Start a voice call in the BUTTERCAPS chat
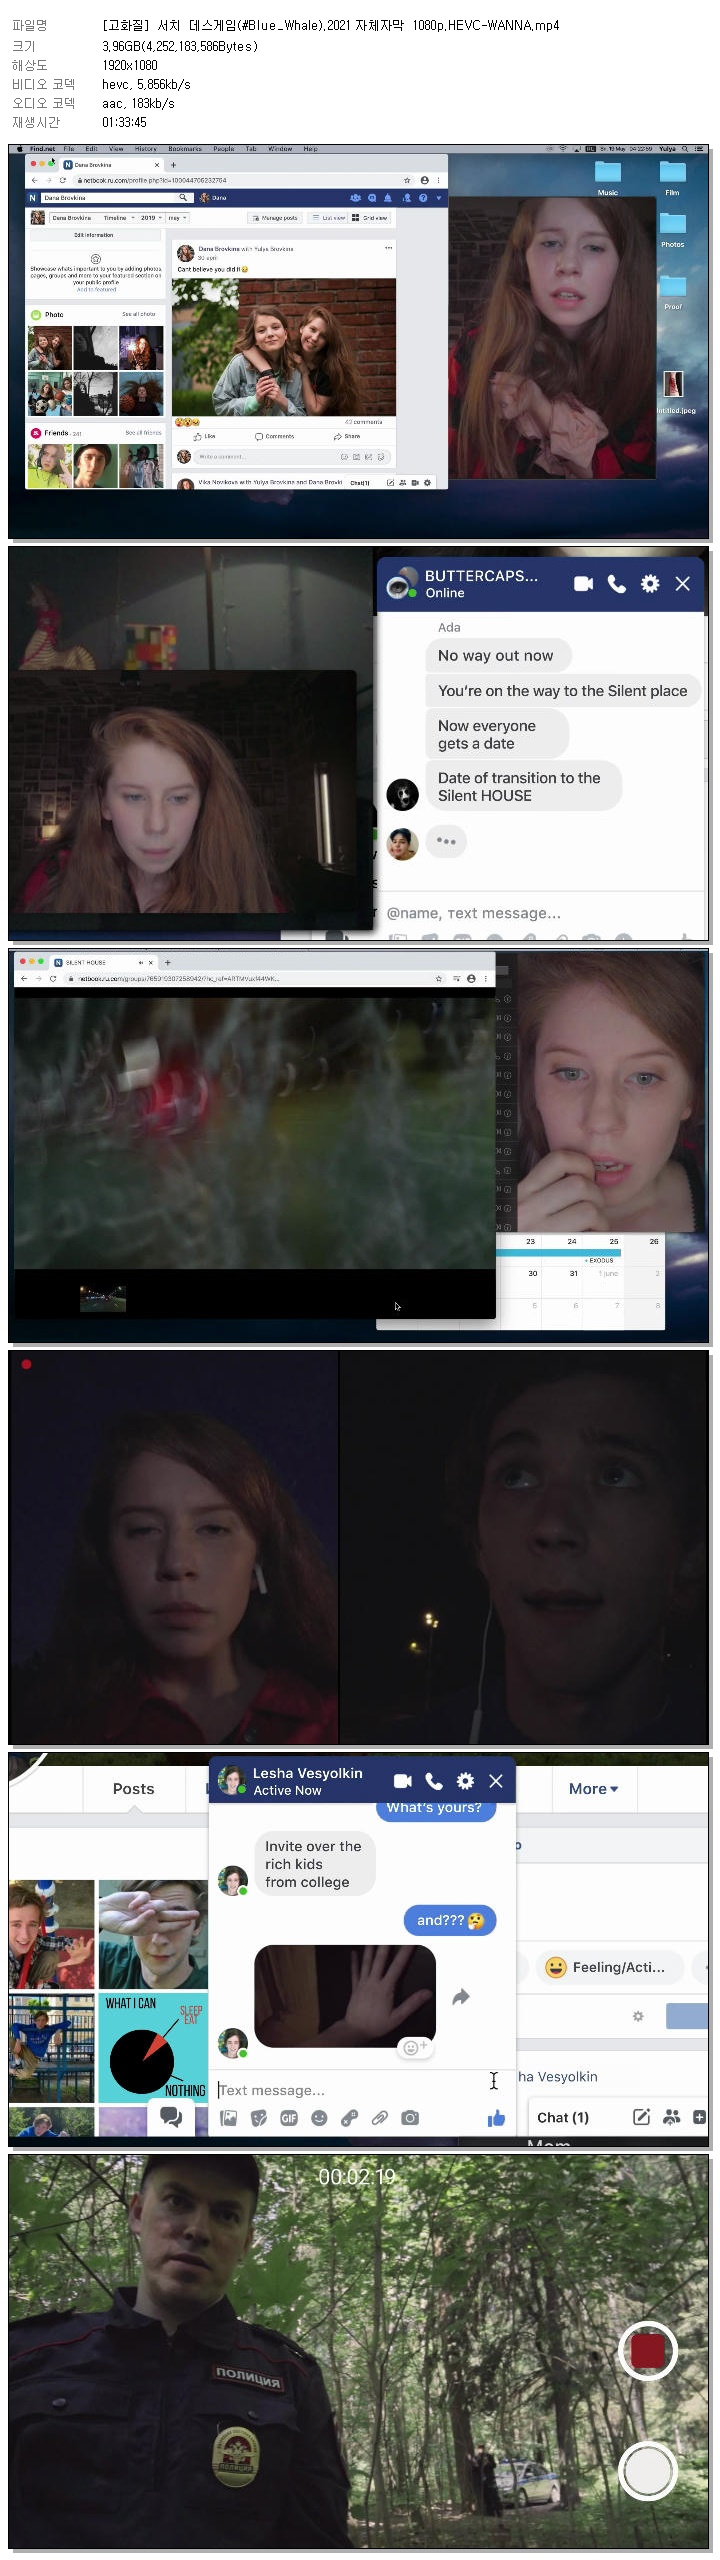The height and width of the screenshot is (2560, 720). (x=617, y=583)
